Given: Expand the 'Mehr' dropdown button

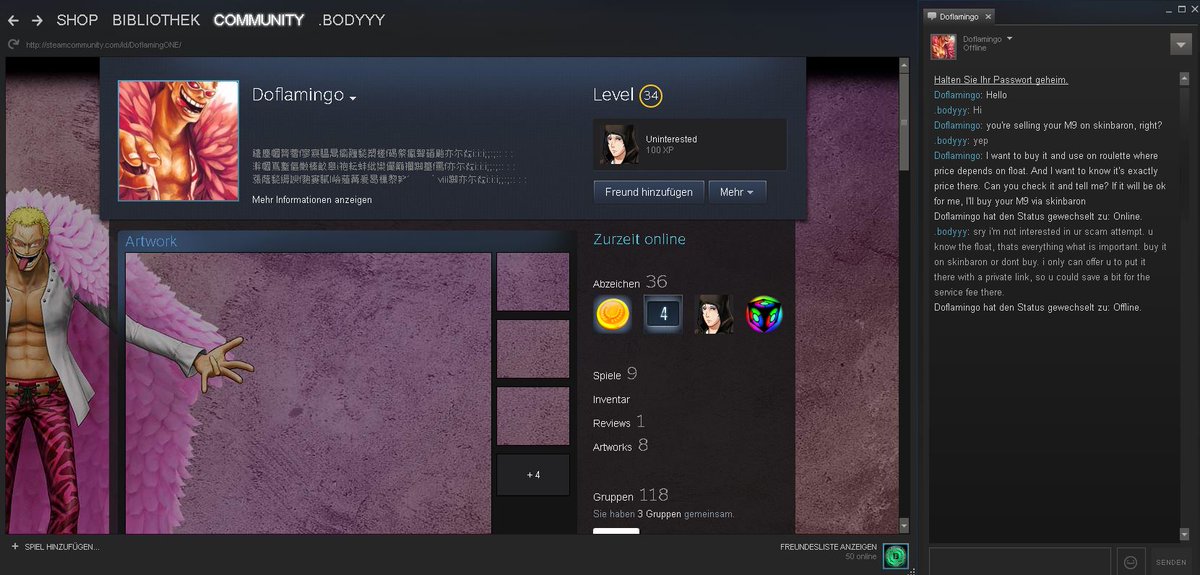Looking at the screenshot, I should coord(737,192).
